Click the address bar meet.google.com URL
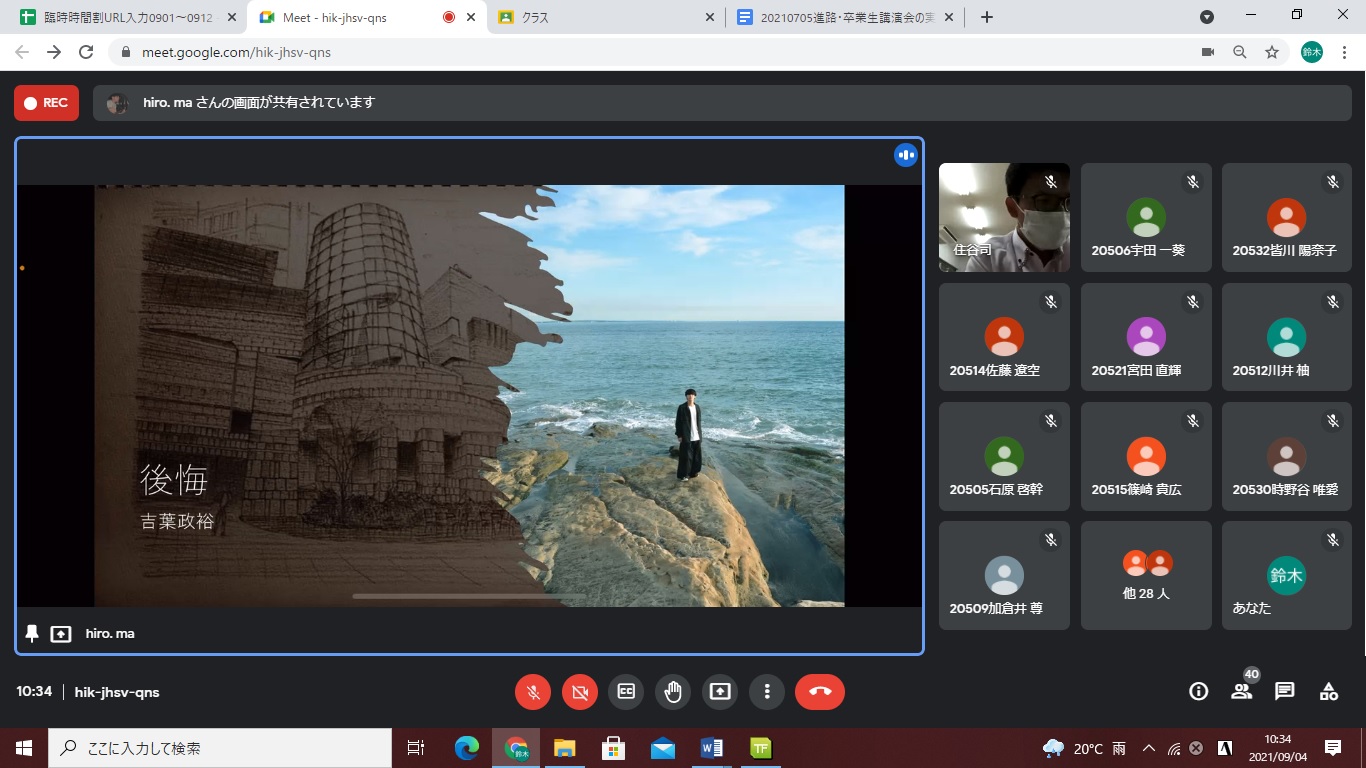This screenshot has width=1366, height=768. (239, 52)
